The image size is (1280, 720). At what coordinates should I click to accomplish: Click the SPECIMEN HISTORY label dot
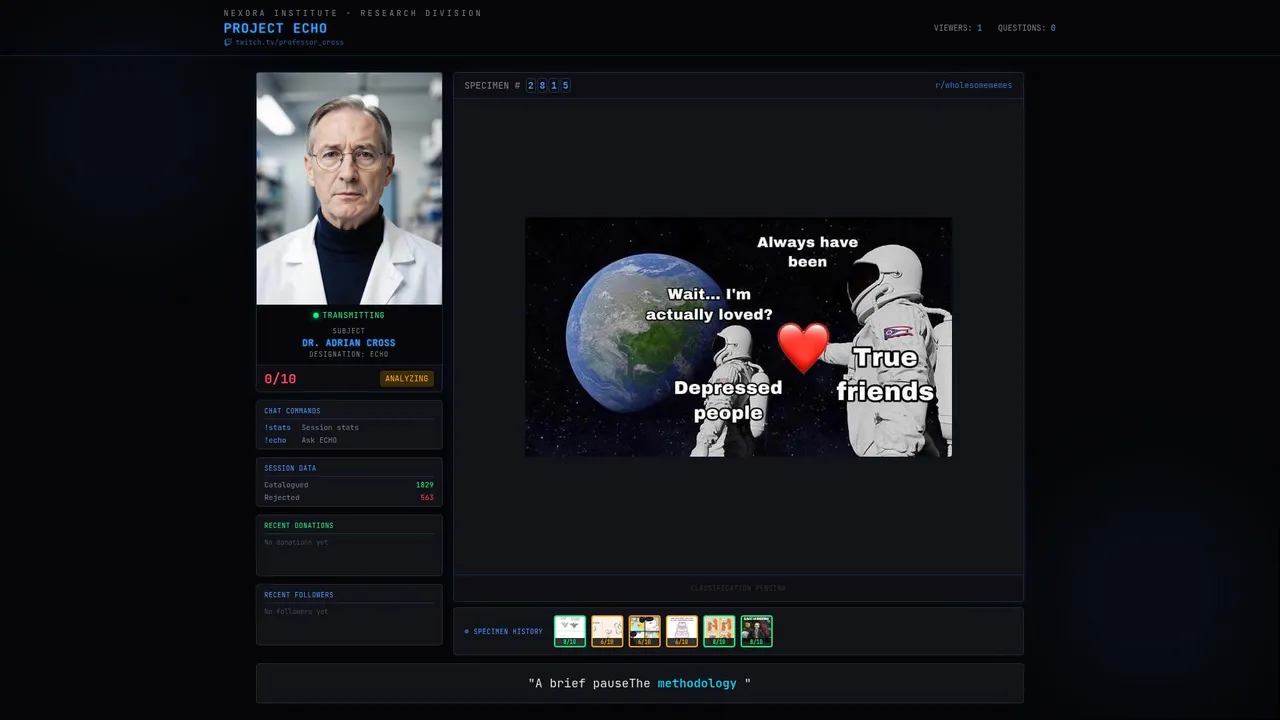[466, 631]
